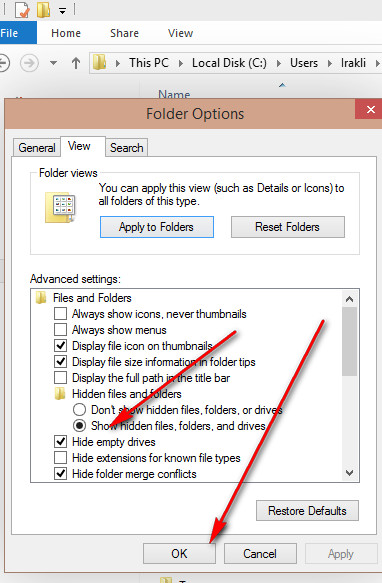Select Hidden files and folders tree item
This screenshot has width=382, height=583.
[126, 394]
